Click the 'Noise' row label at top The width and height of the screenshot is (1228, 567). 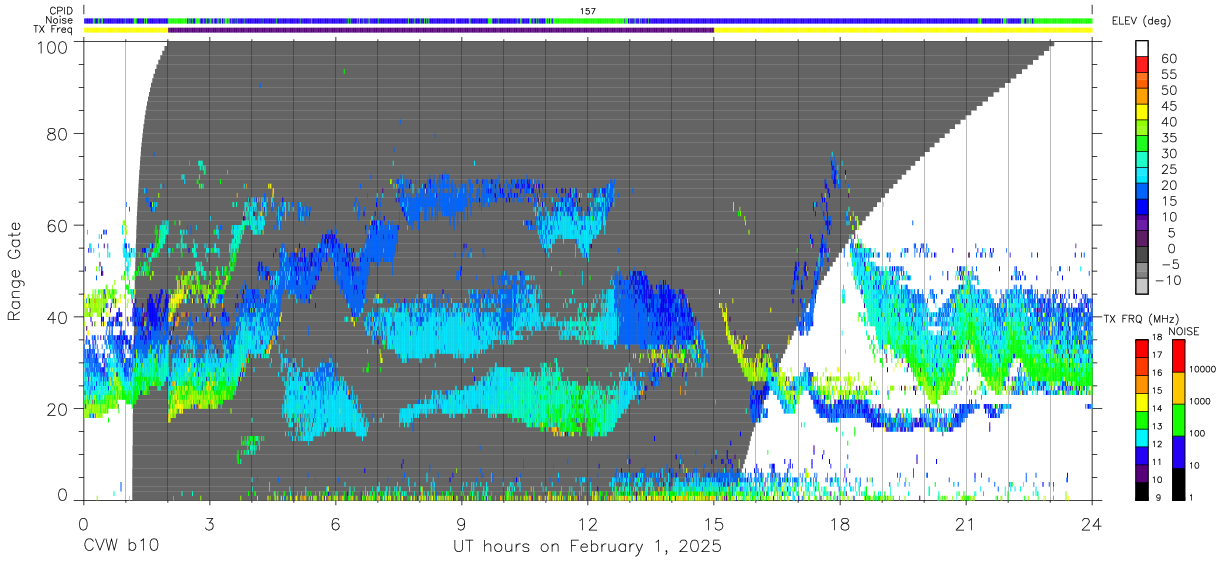(x=61, y=20)
